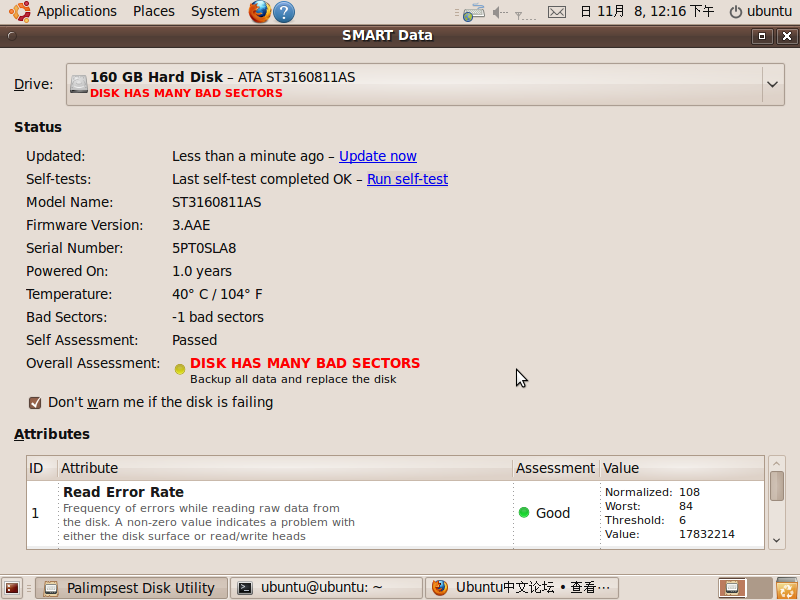Click the attributes scrollbar thumb
This screenshot has width=800, height=600.
coord(777,486)
